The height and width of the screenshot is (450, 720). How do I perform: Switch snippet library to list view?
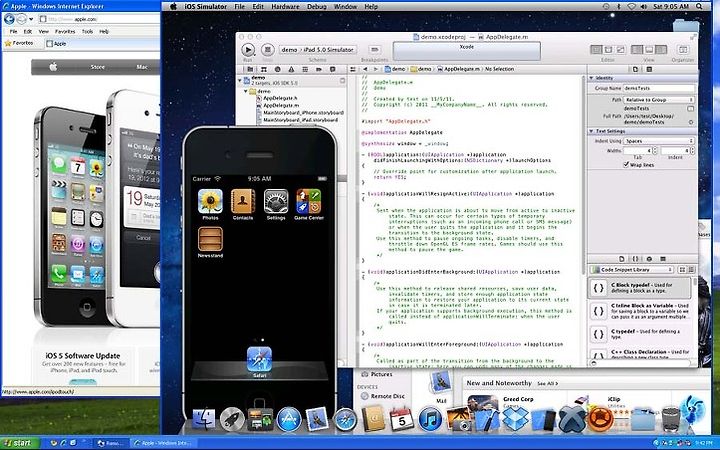tap(691, 270)
